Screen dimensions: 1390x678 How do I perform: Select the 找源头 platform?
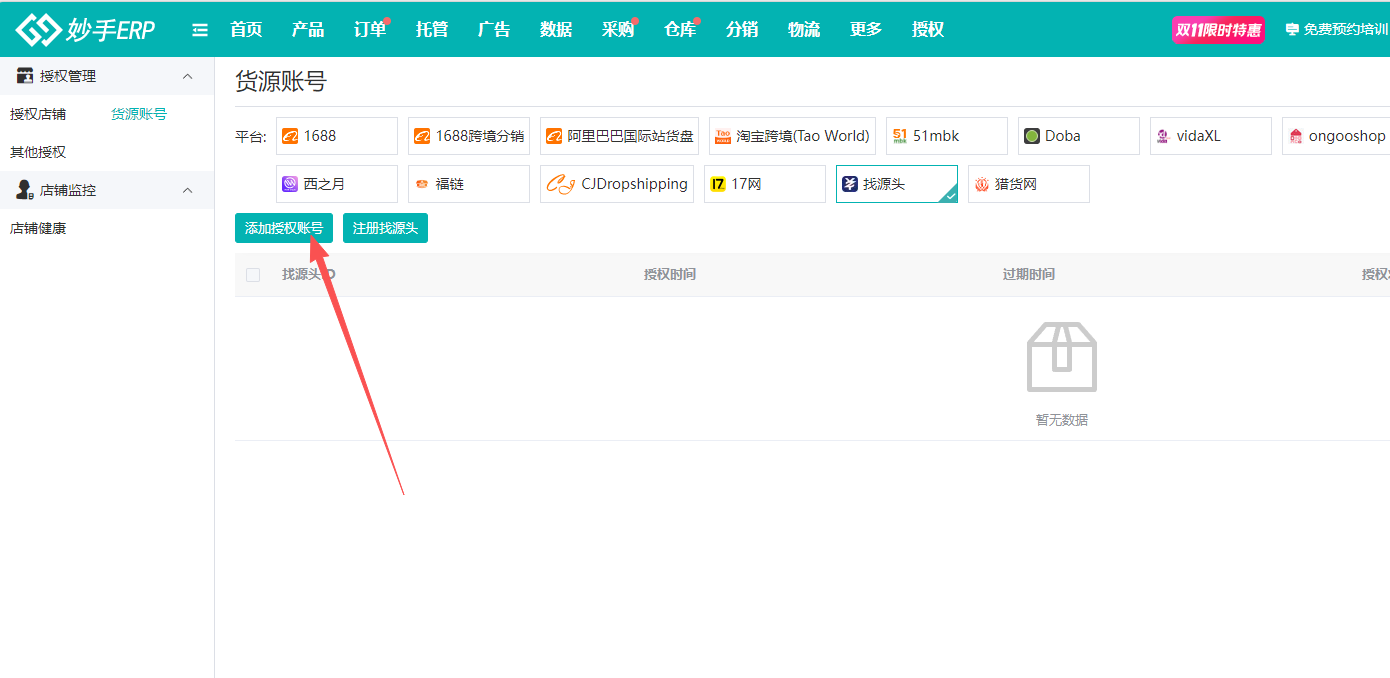tap(897, 184)
